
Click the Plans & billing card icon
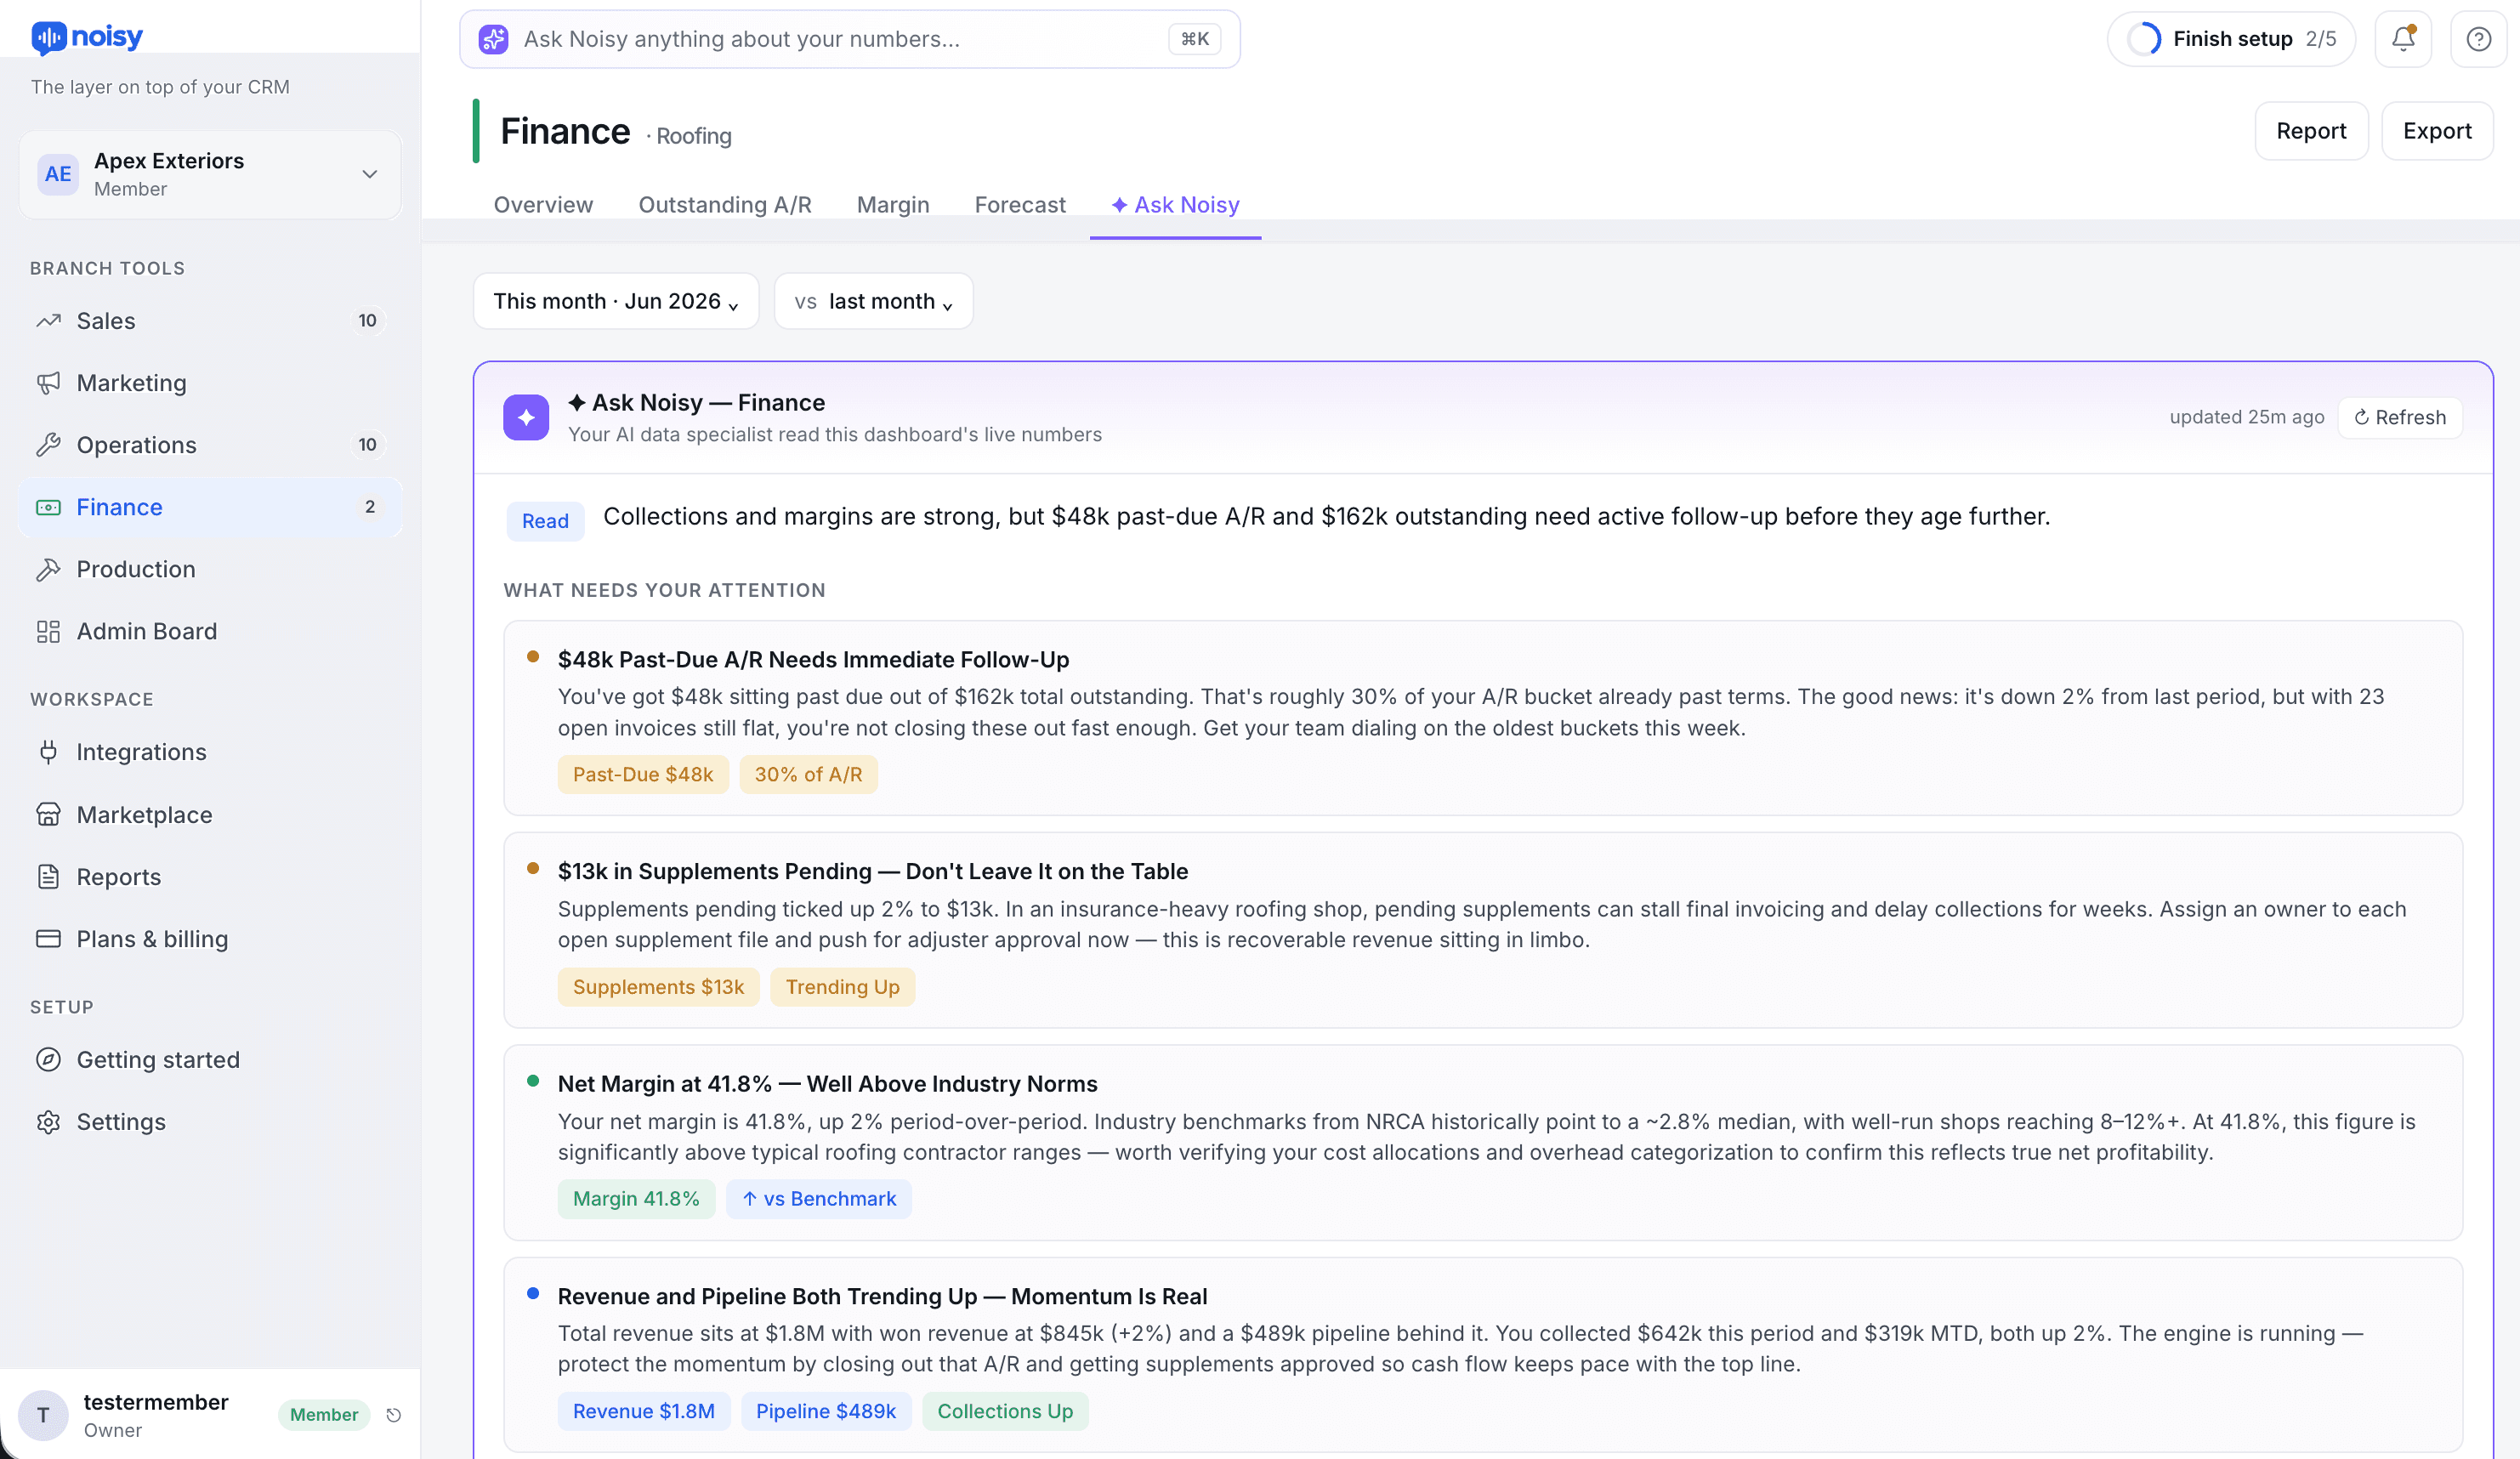[x=48, y=939]
